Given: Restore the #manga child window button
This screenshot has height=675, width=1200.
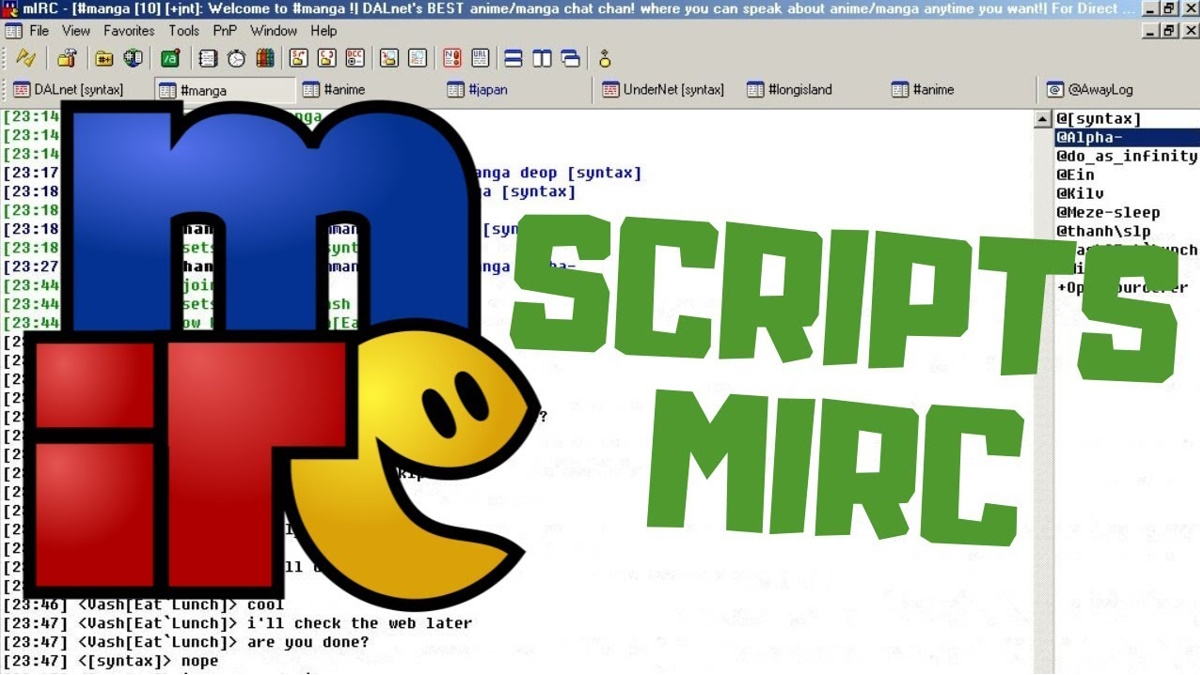Looking at the screenshot, I should (x=1169, y=31).
